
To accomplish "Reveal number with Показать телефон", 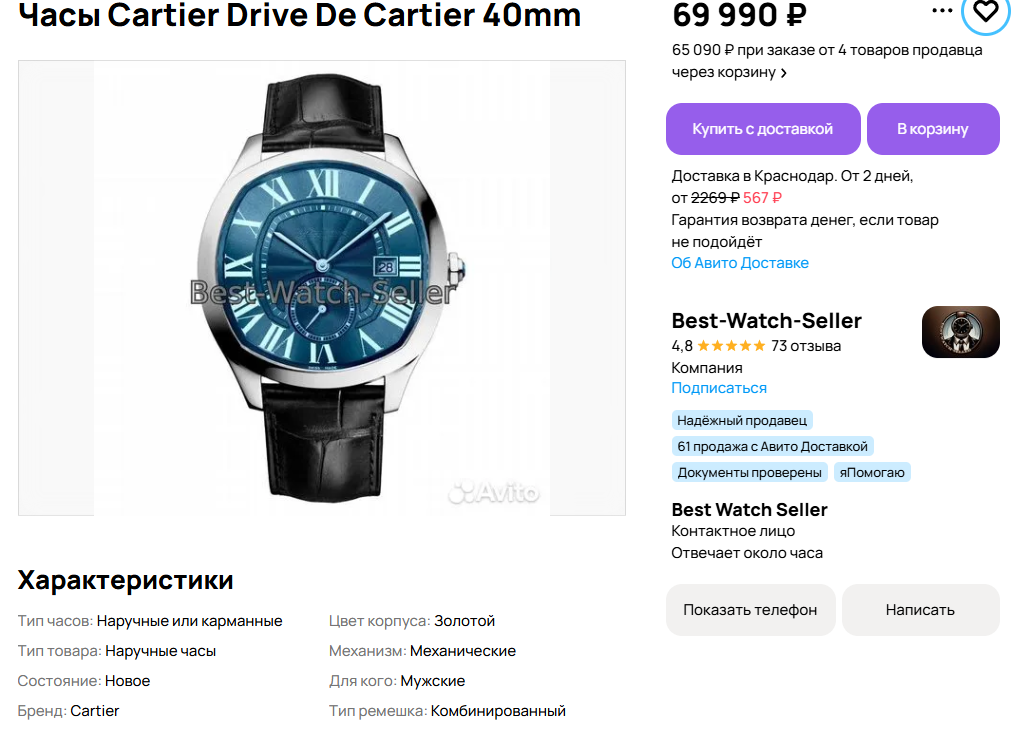I will pos(750,610).
